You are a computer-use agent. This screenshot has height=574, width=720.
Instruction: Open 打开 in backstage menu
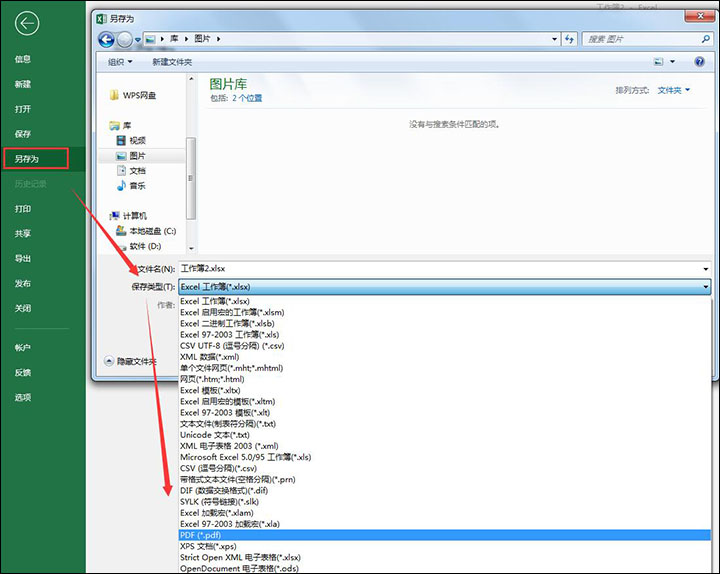pyautogui.click(x=22, y=109)
